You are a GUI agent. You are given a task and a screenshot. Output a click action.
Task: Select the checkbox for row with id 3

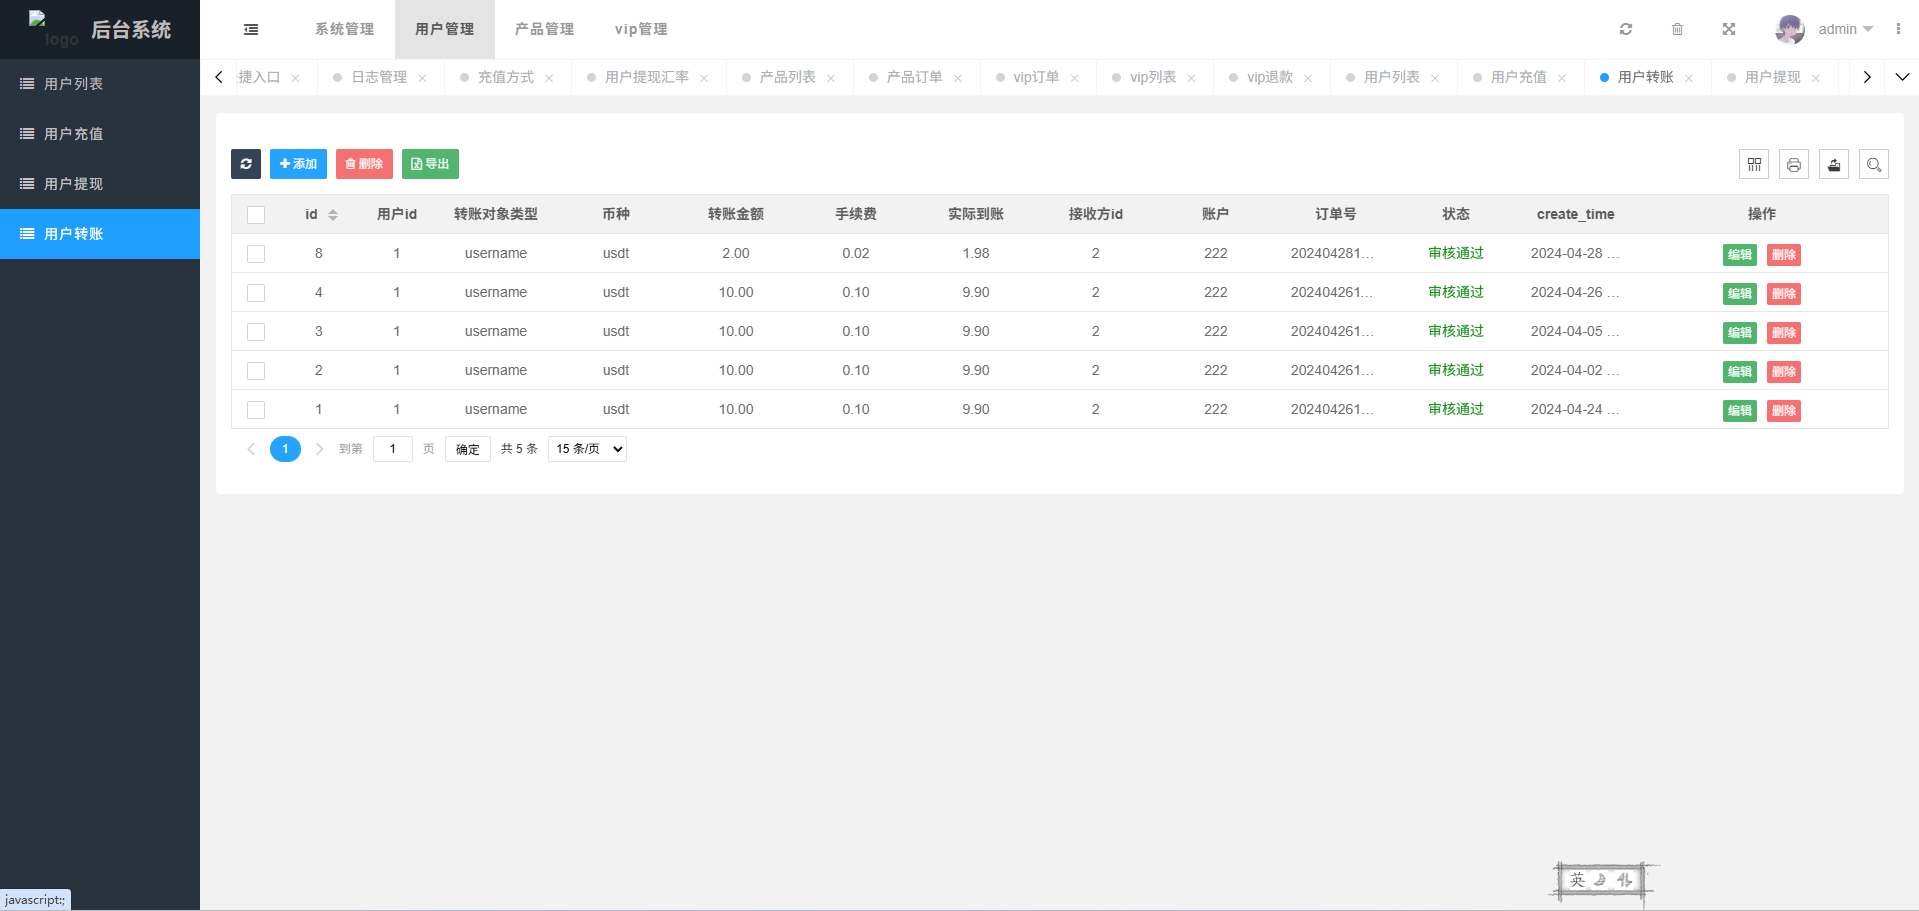pyautogui.click(x=256, y=332)
